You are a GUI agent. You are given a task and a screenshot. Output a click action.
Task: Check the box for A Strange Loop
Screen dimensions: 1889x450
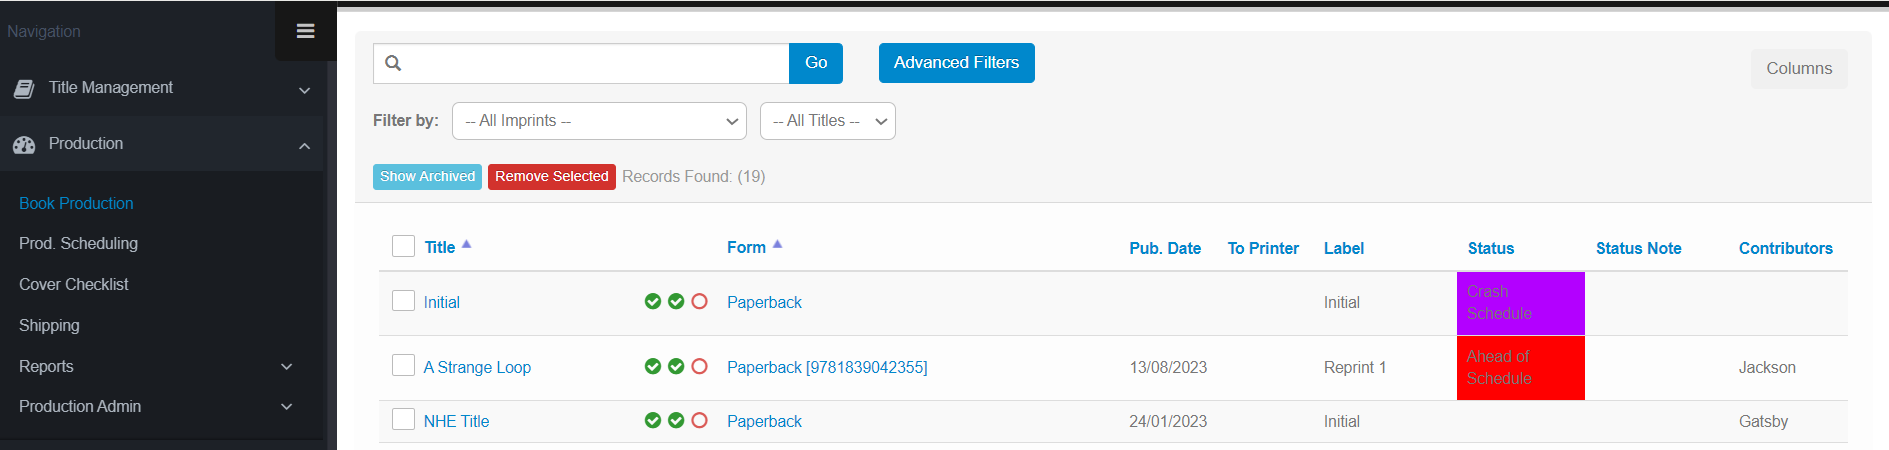[x=403, y=365]
